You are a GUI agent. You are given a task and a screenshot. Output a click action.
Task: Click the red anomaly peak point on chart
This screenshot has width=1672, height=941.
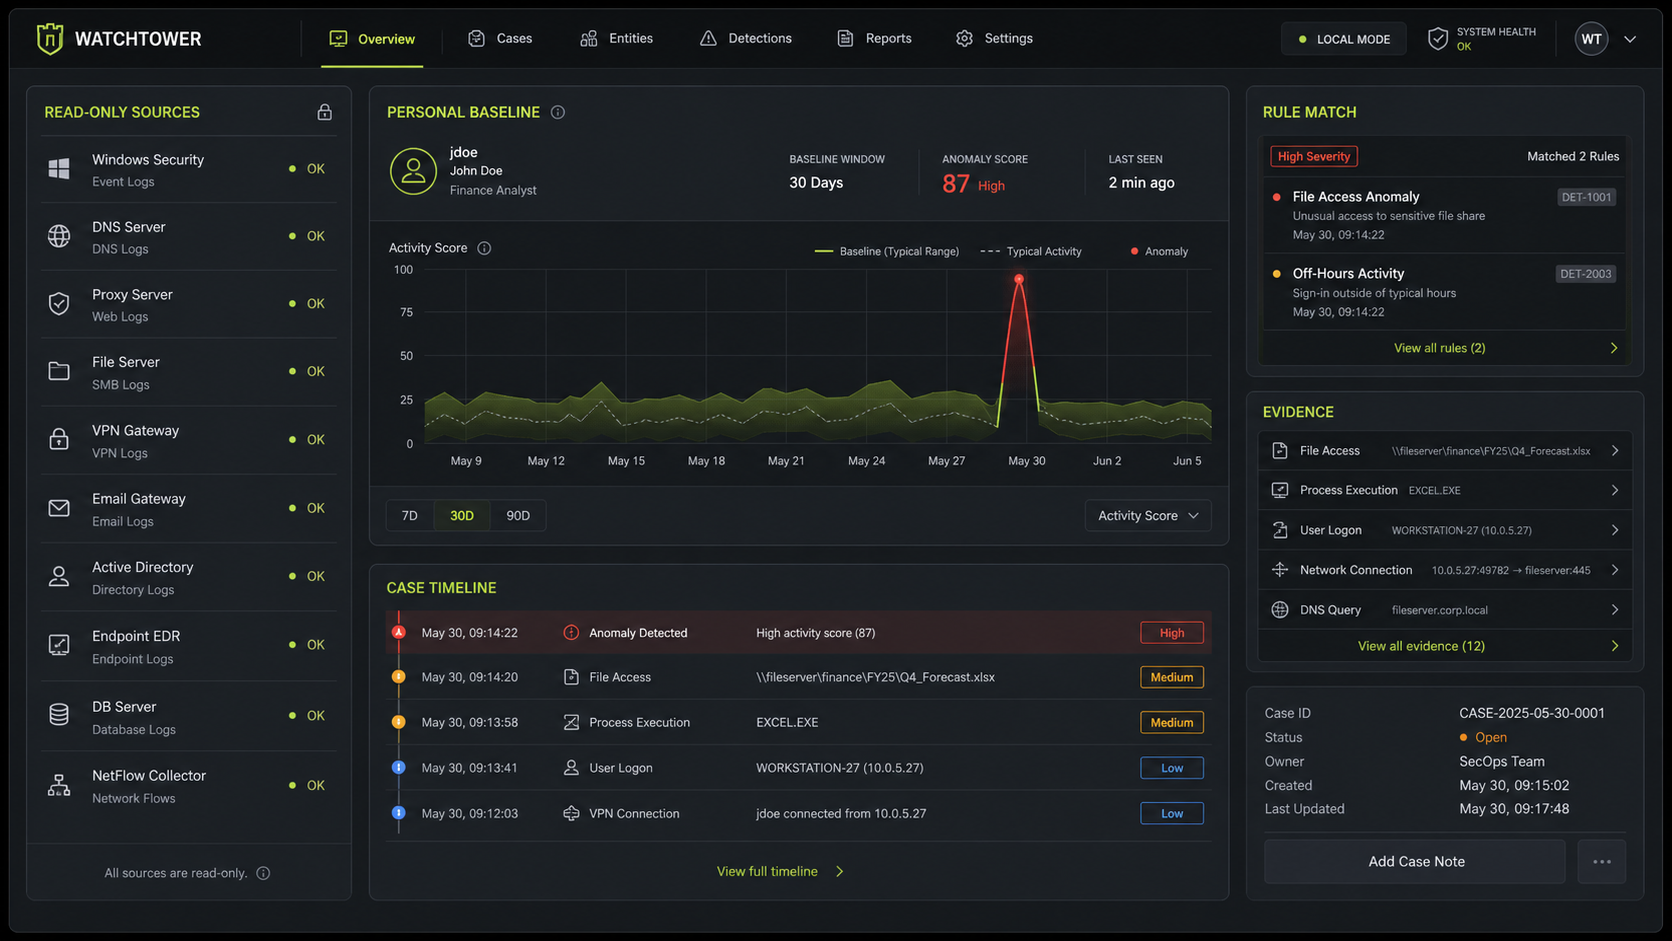[1018, 280]
